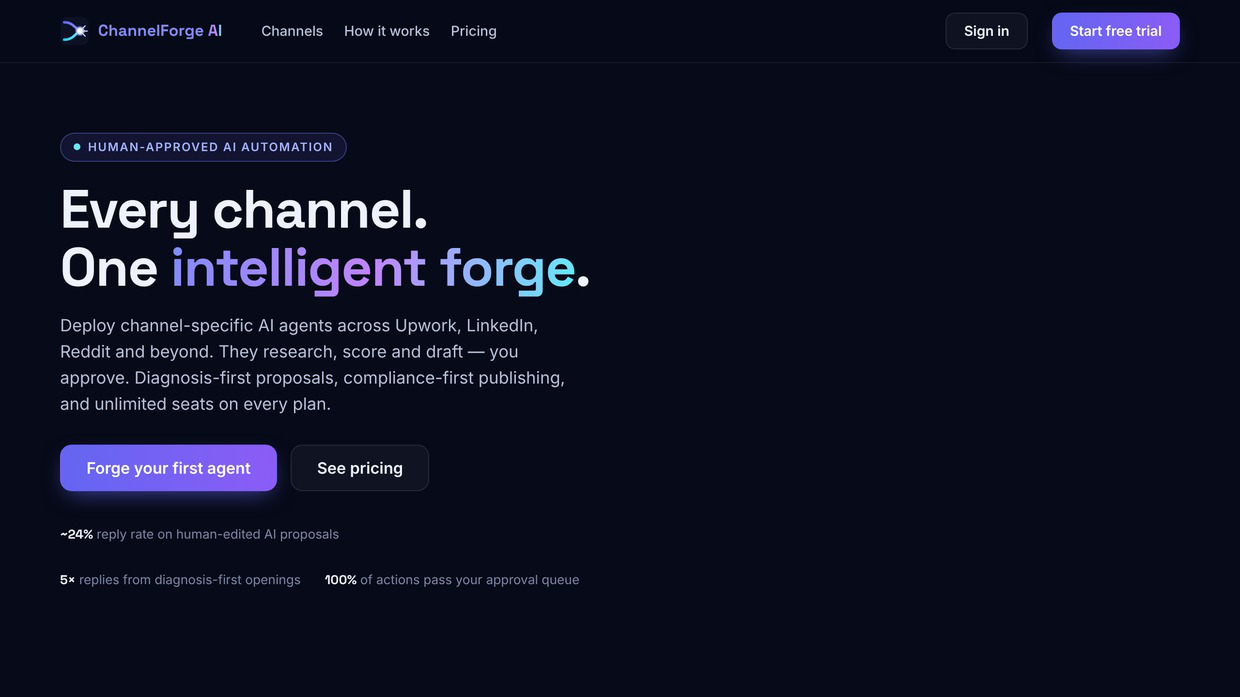Open Pricing in the top navigation

pos(474,31)
